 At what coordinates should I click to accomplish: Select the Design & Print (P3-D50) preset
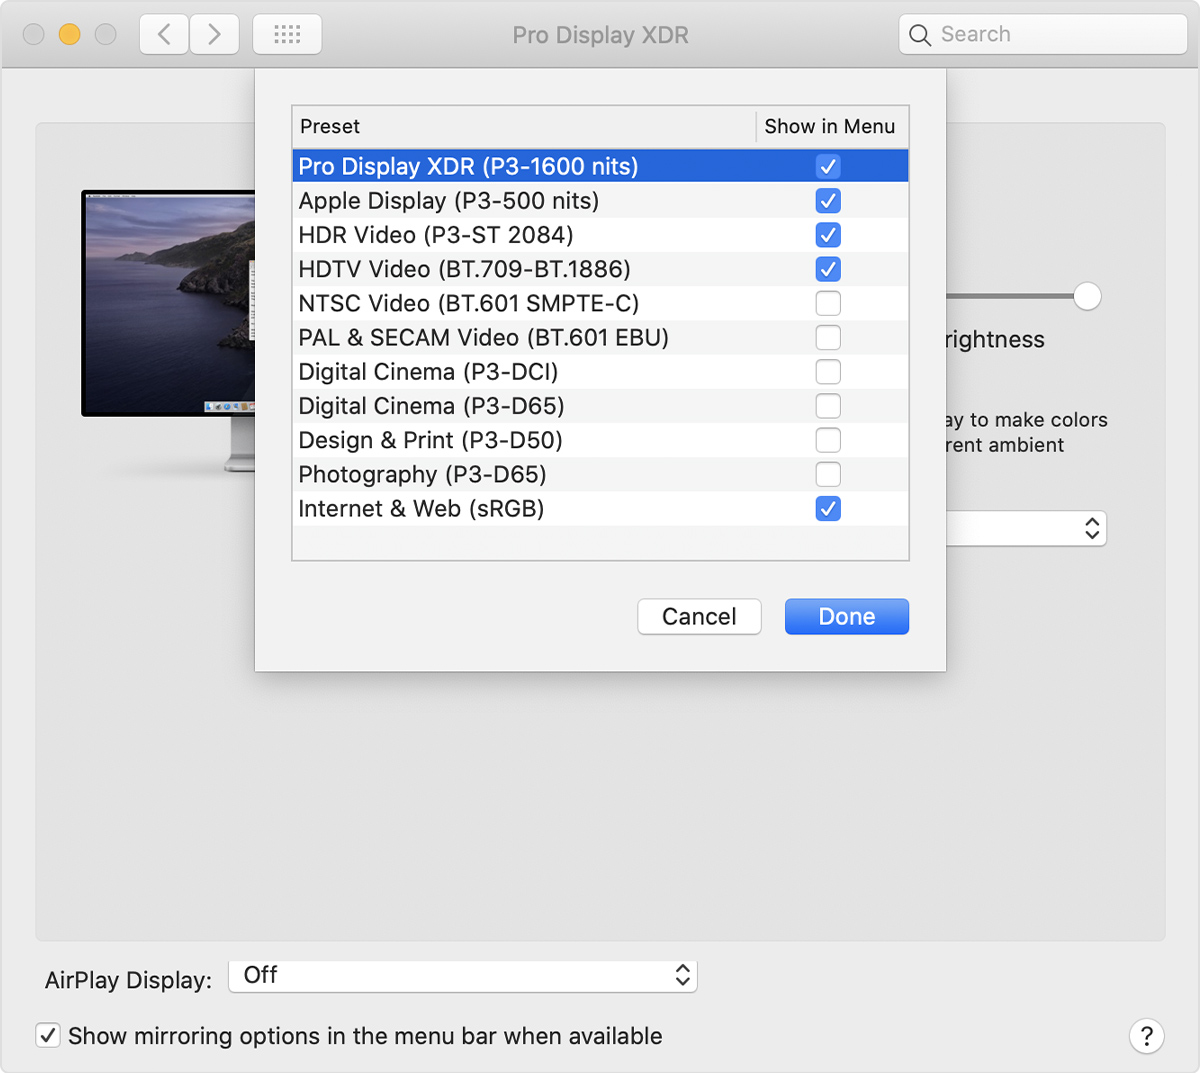[430, 440]
